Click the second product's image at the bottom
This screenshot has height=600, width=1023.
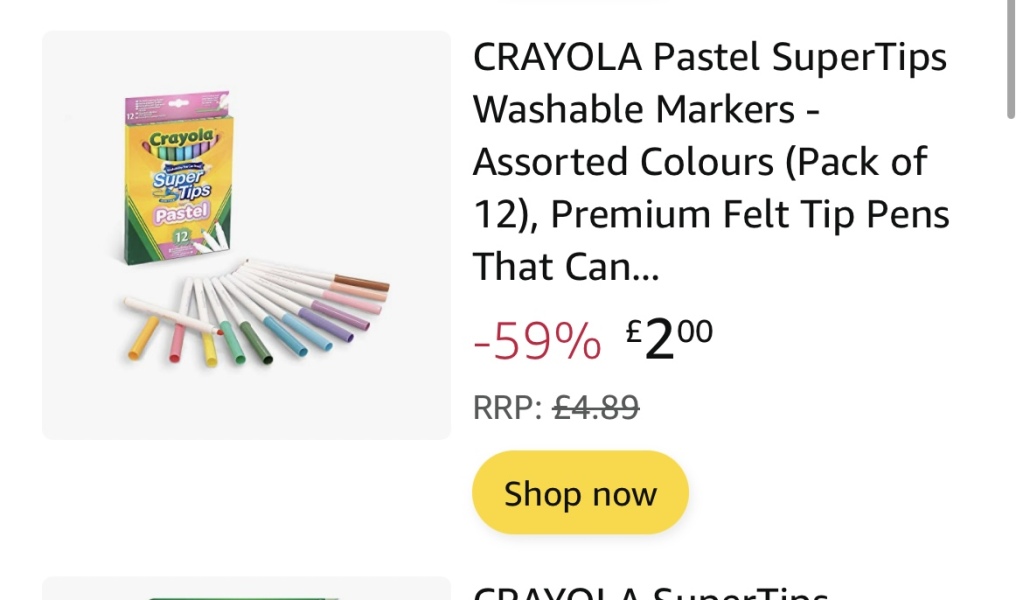pyautogui.click(x=246, y=590)
